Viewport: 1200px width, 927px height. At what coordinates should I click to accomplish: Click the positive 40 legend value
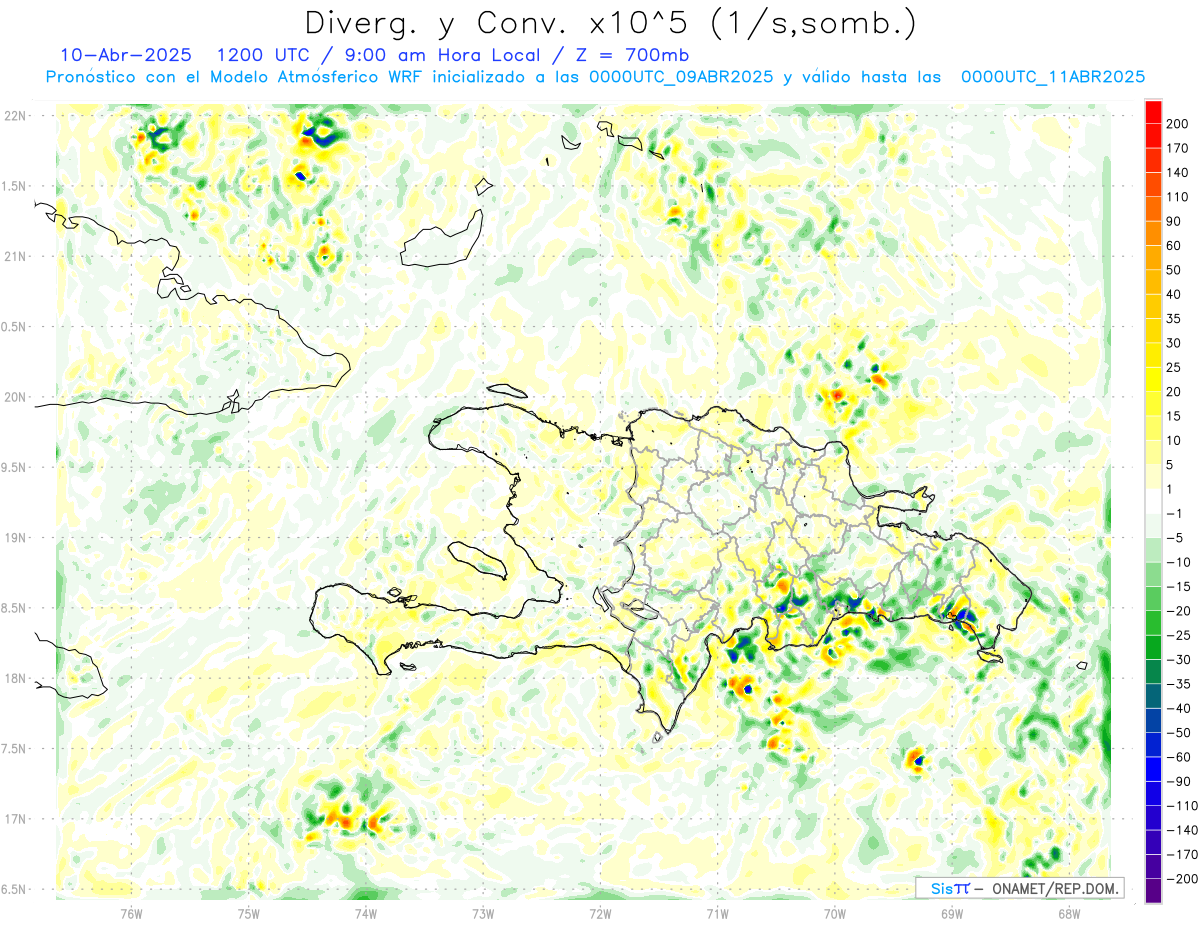1174,294
